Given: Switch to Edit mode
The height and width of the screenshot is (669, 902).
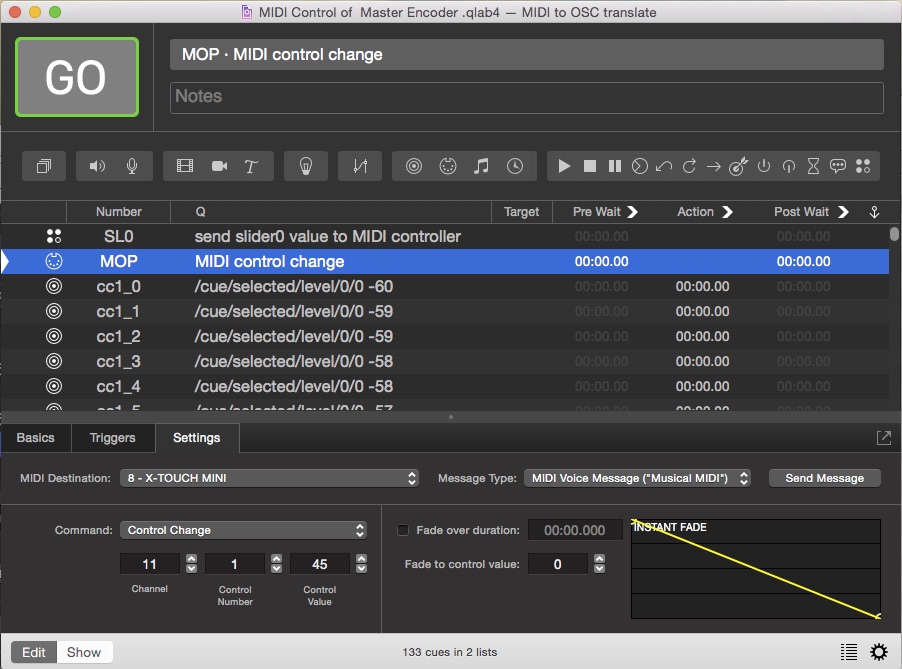Looking at the screenshot, I should 34,652.
